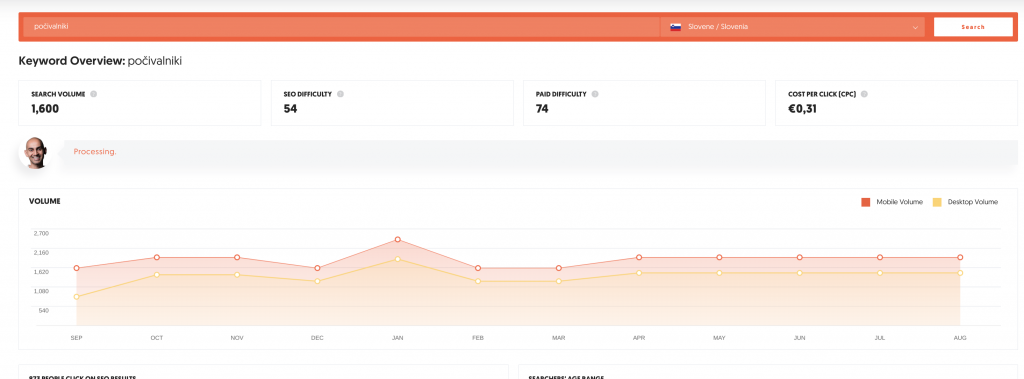Click the 2,700 axis label
The width and height of the screenshot is (1024, 379).
(x=40, y=233)
